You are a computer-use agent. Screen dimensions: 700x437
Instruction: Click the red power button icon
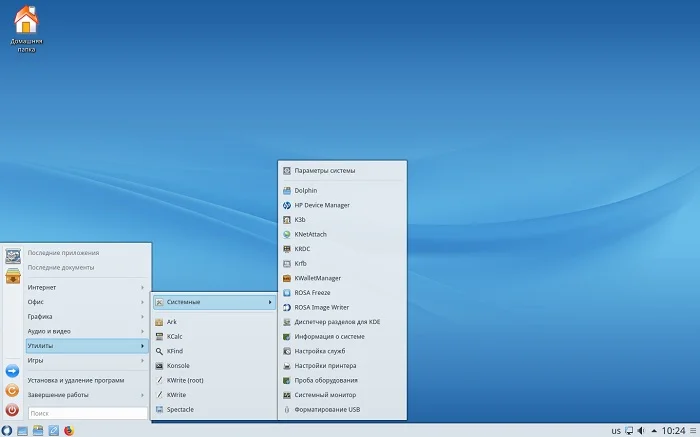click(x=12, y=410)
